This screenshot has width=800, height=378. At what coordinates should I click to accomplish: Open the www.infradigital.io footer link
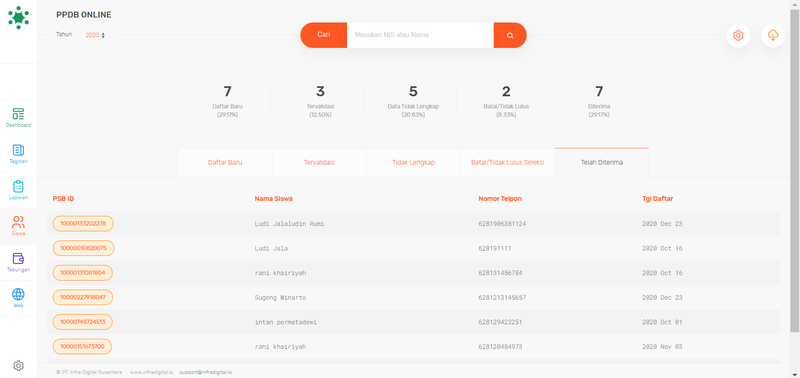[x=152, y=372]
